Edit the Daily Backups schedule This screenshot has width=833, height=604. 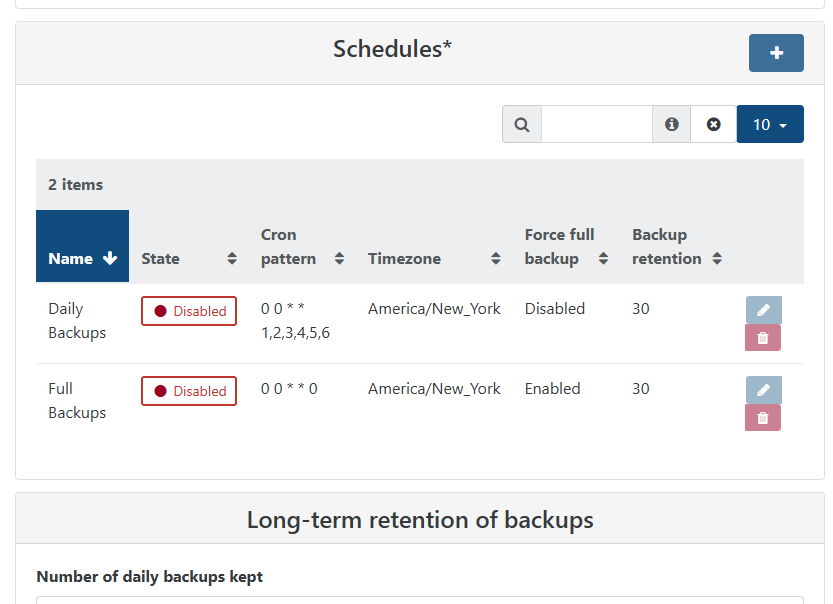763,310
